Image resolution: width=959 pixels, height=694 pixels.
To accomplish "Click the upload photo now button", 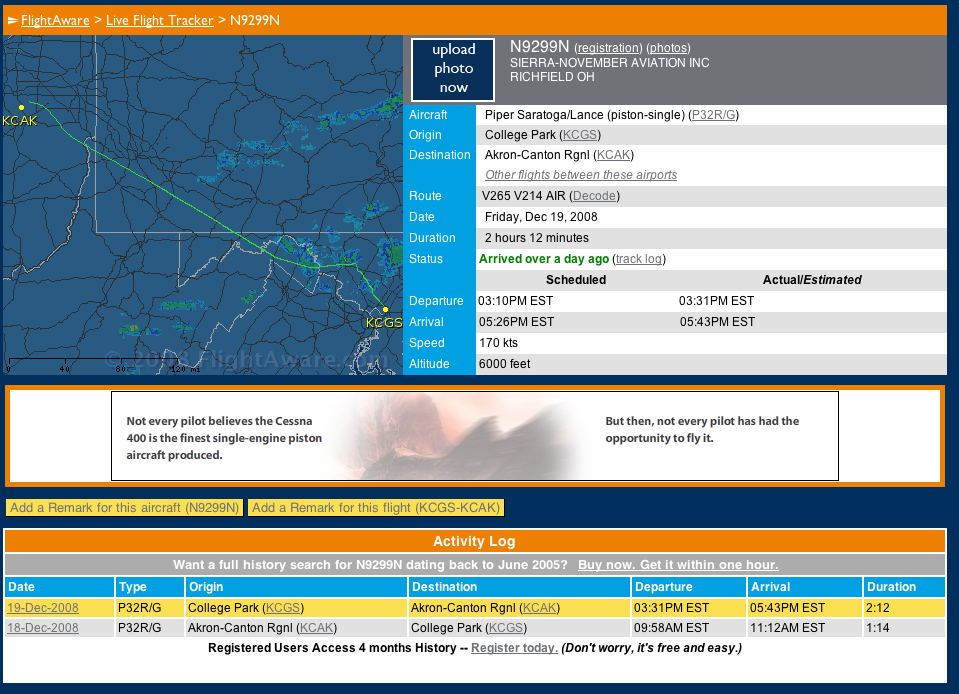I will [453, 69].
